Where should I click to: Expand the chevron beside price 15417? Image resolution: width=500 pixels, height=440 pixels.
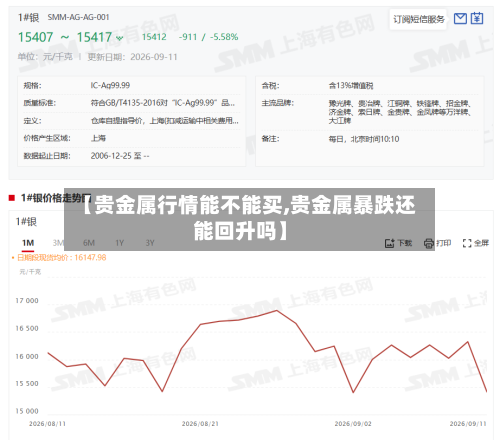[x=120, y=38]
